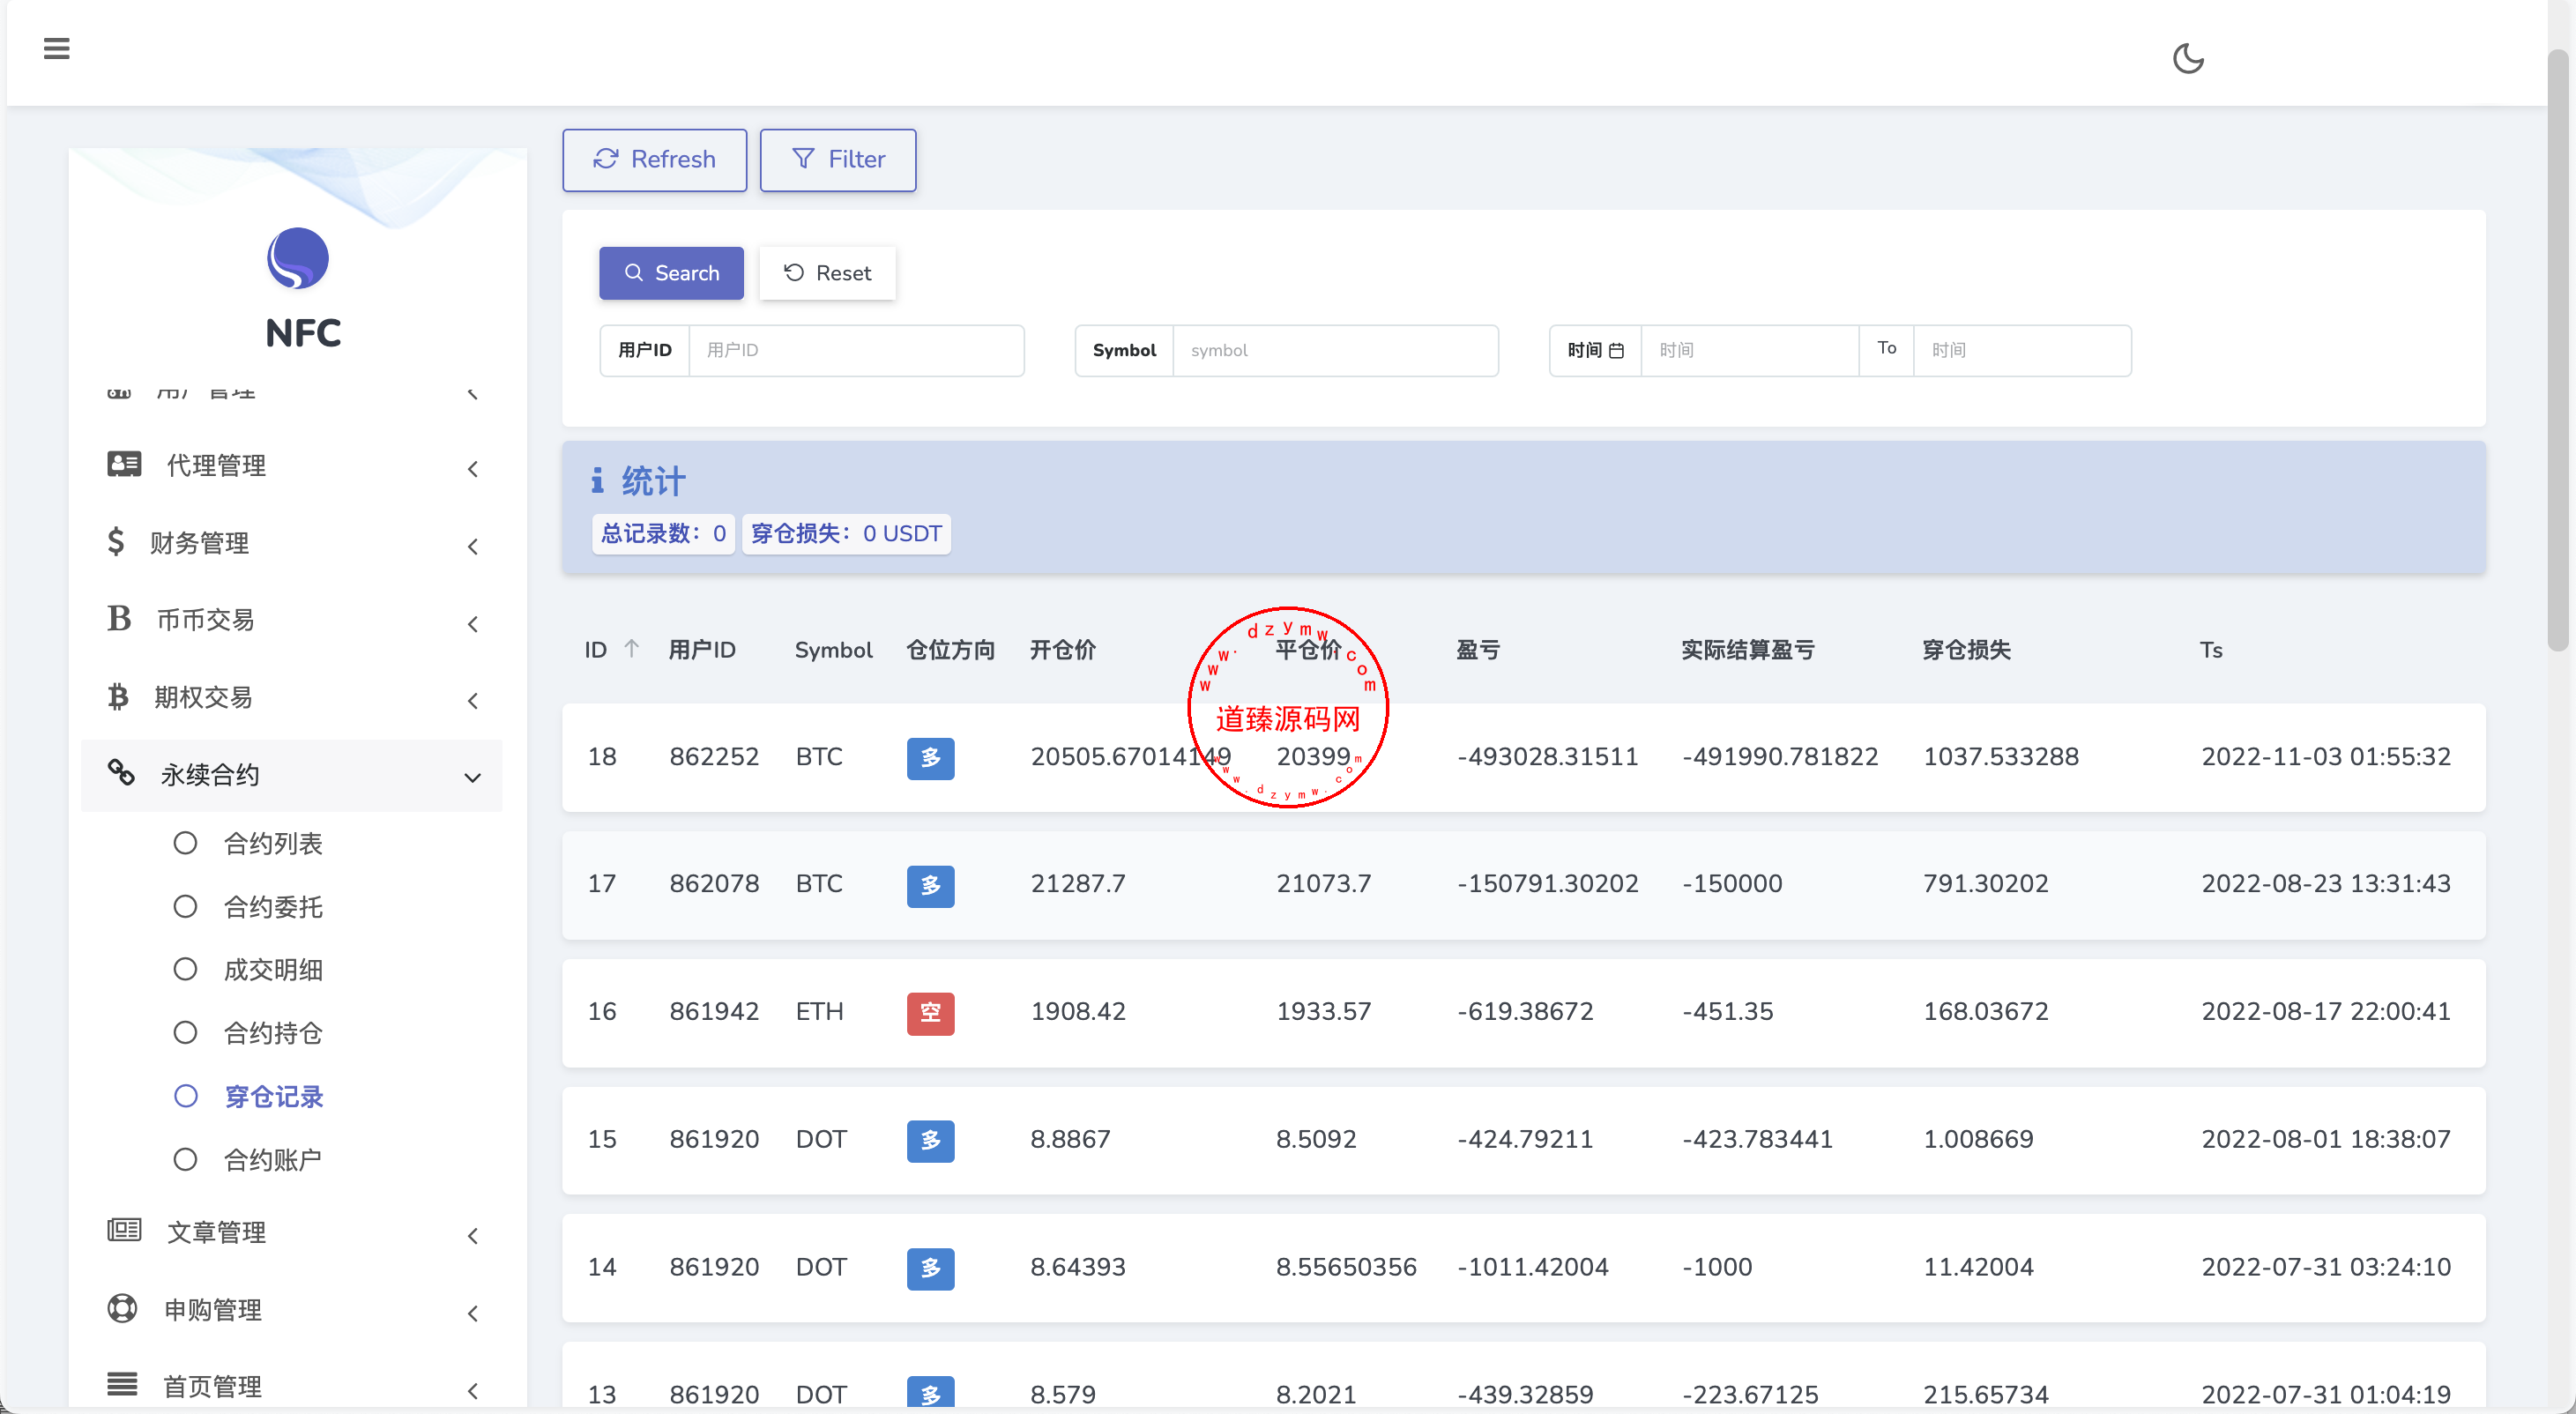
Task: Focus the start 时间 input field
Action: 1750,350
